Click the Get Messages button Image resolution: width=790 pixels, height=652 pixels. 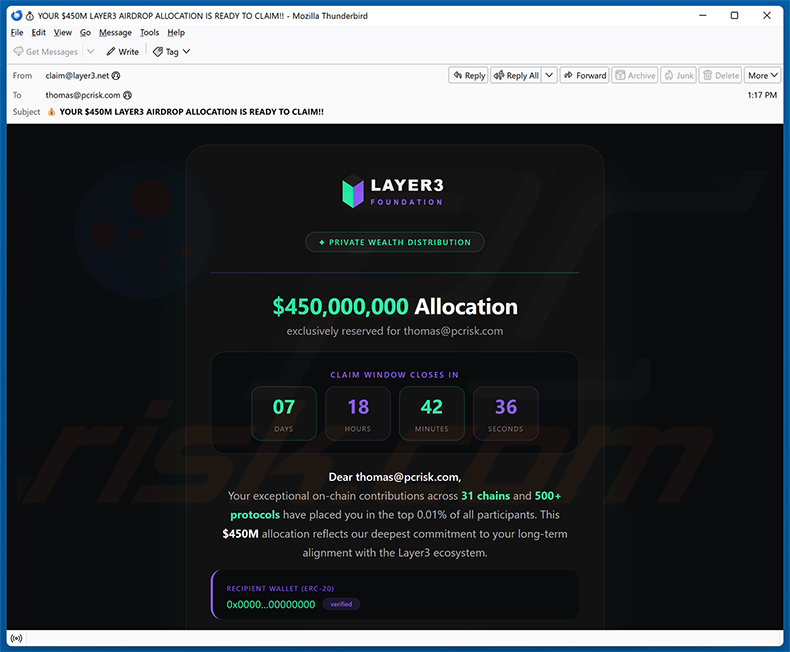[45, 51]
